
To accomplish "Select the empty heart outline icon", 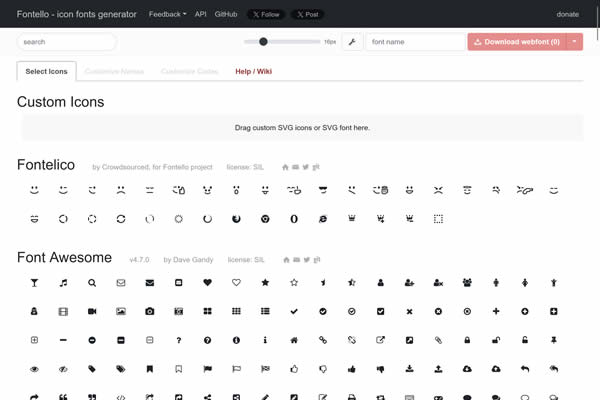I will coord(236,282).
